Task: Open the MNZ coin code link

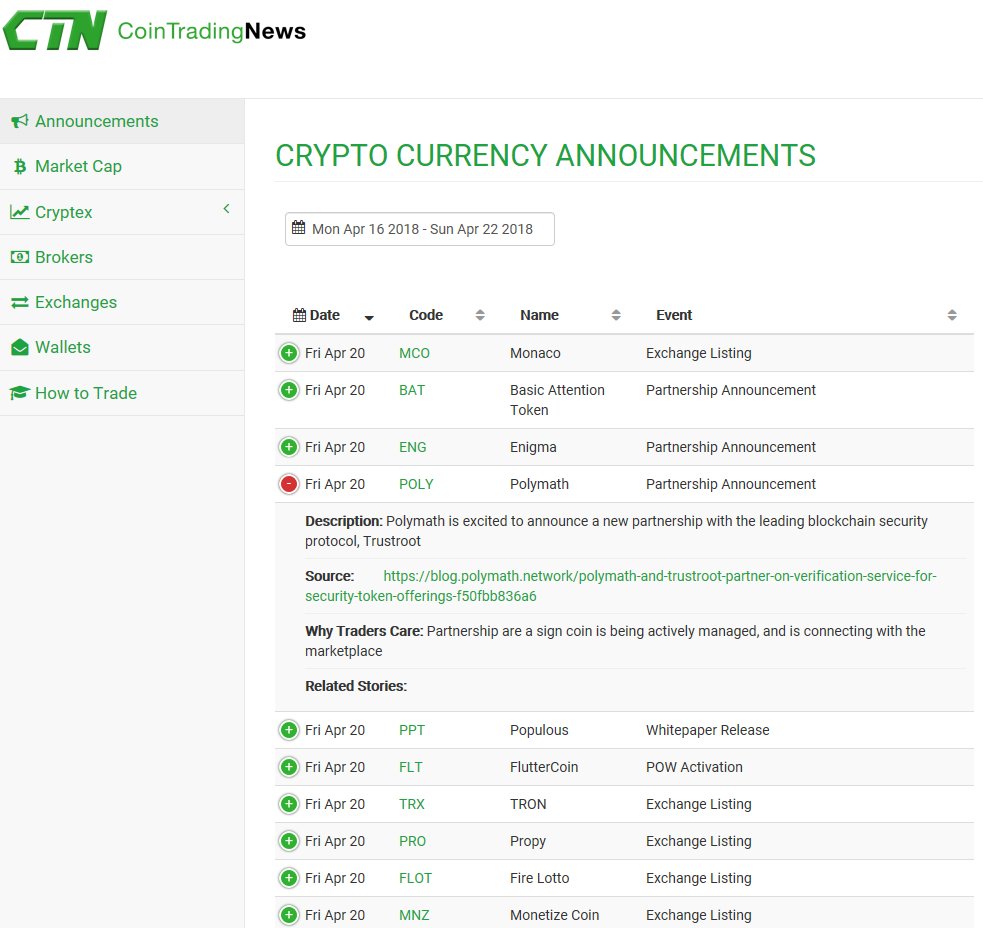Action: pyautogui.click(x=414, y=915)
